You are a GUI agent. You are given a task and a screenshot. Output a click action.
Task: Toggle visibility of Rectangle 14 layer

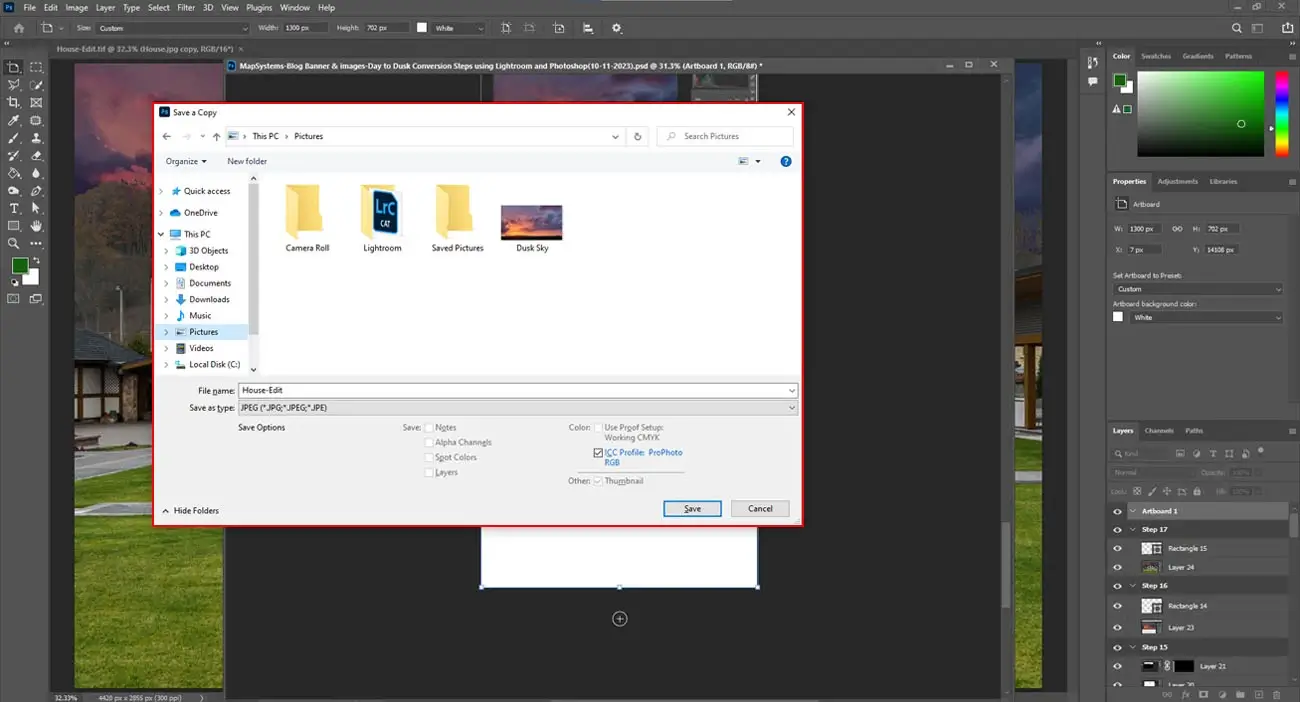coord(1117,606)
